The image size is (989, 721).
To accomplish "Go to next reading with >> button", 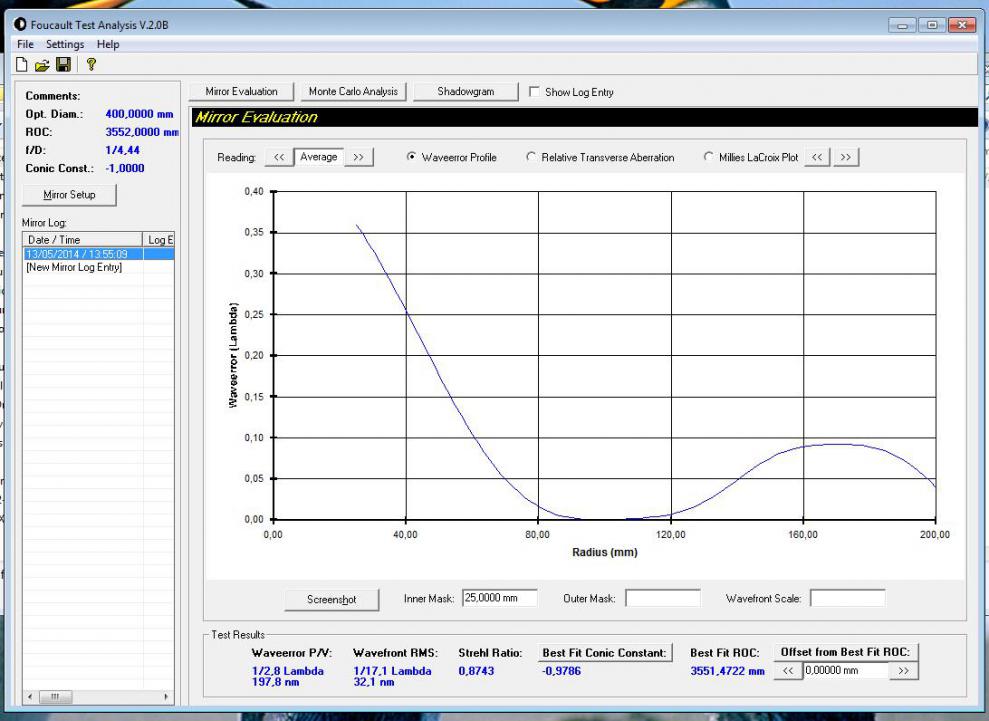I will tap(359, 157).
